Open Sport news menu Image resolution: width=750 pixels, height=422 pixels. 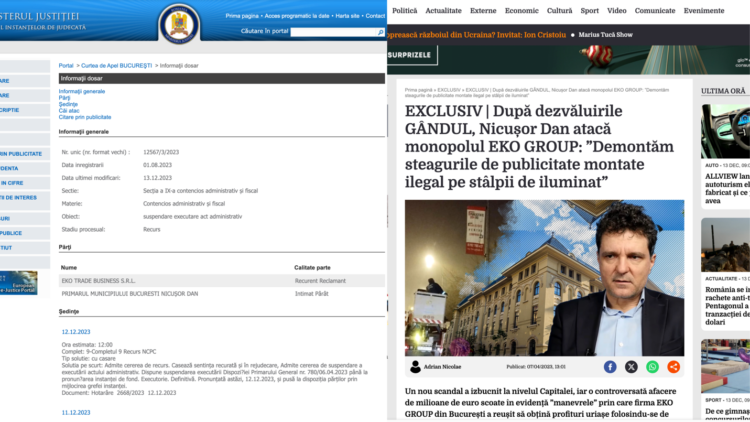click(x=590, y=11)
